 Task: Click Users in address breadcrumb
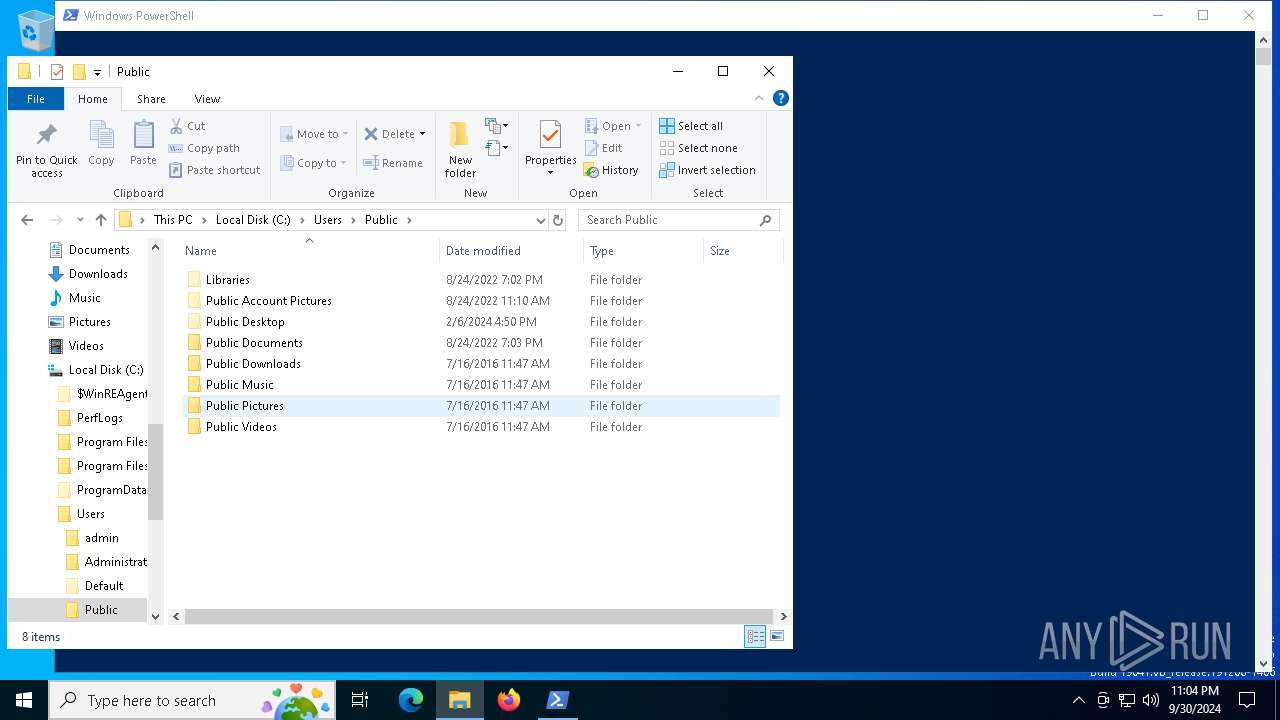click(328, 220)
